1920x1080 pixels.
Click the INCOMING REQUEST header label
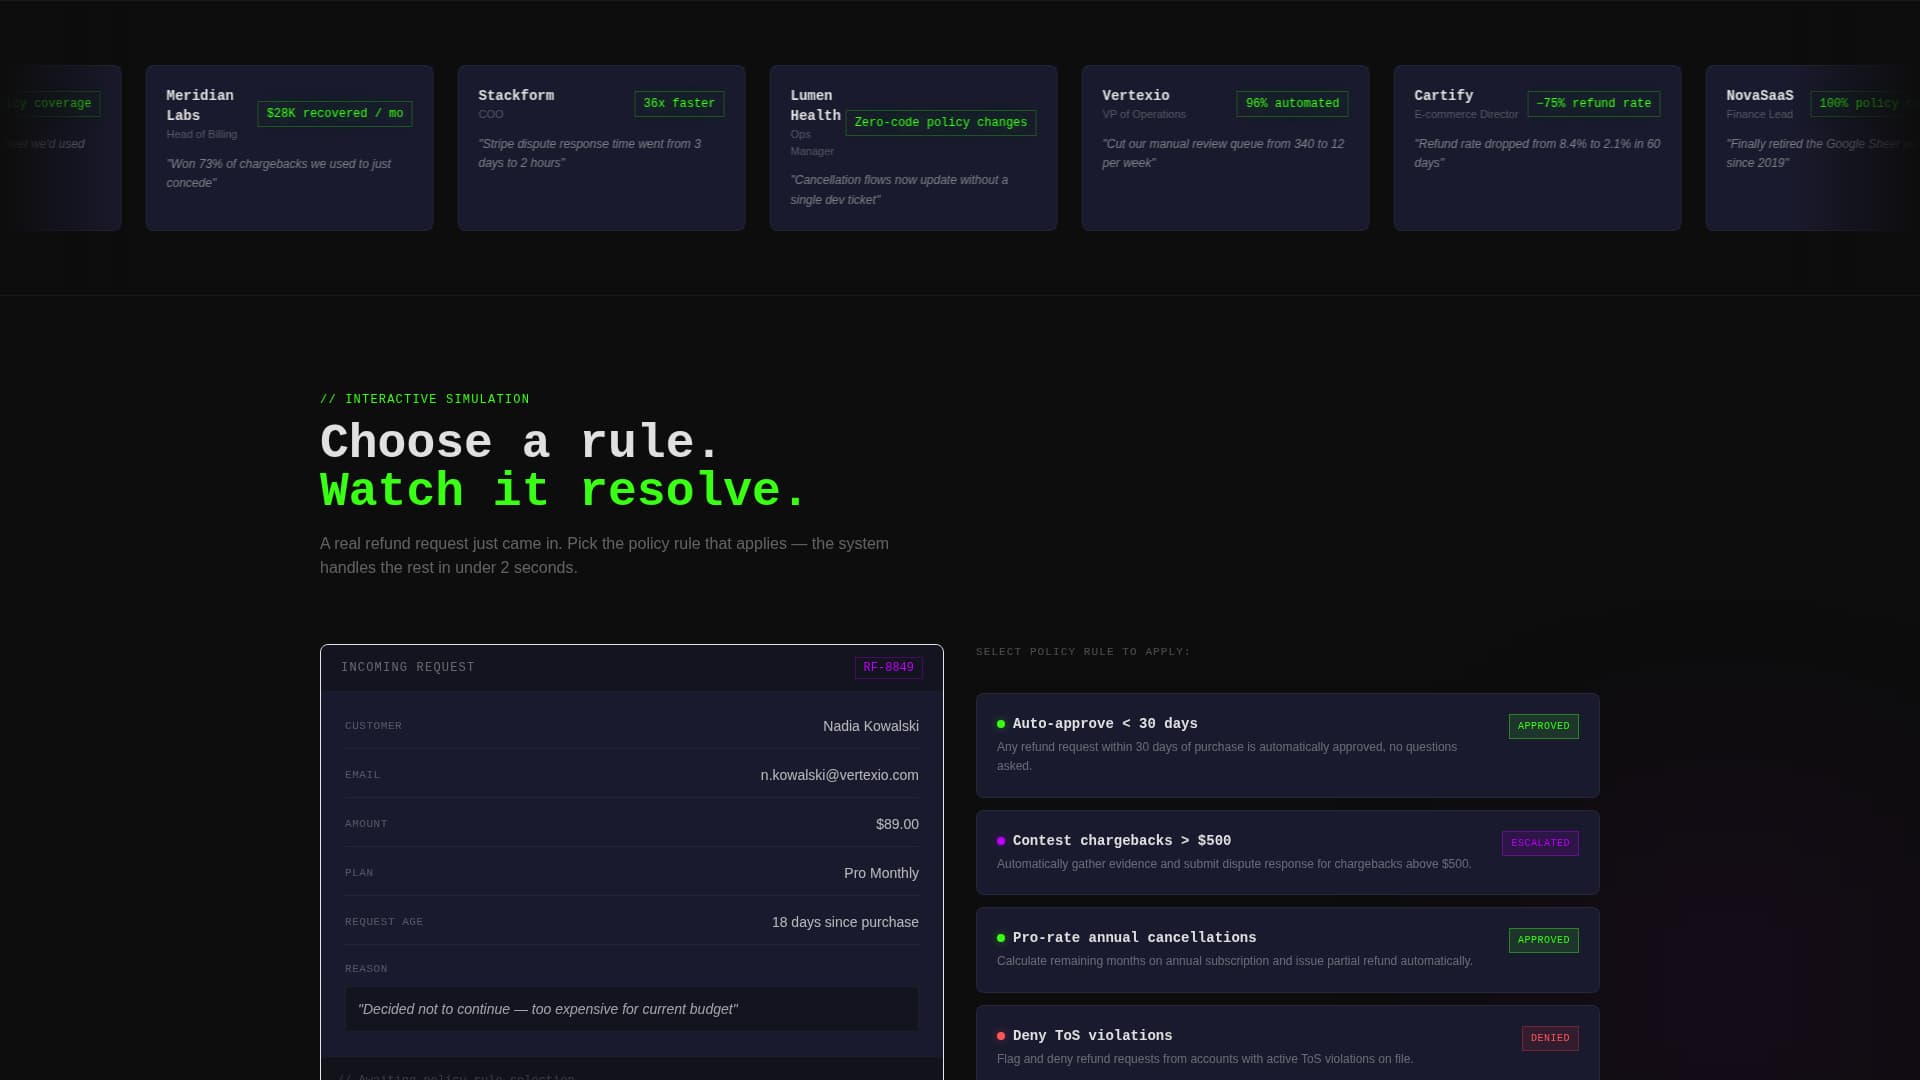[x=408, y=667]
